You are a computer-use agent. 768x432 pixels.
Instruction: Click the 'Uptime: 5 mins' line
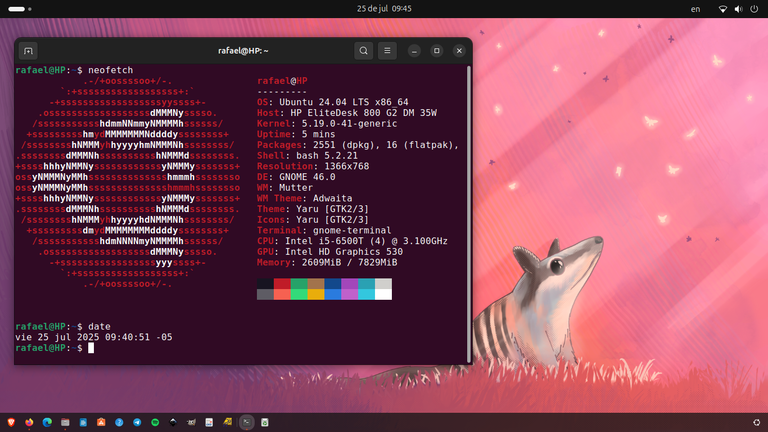pos(296,134)
